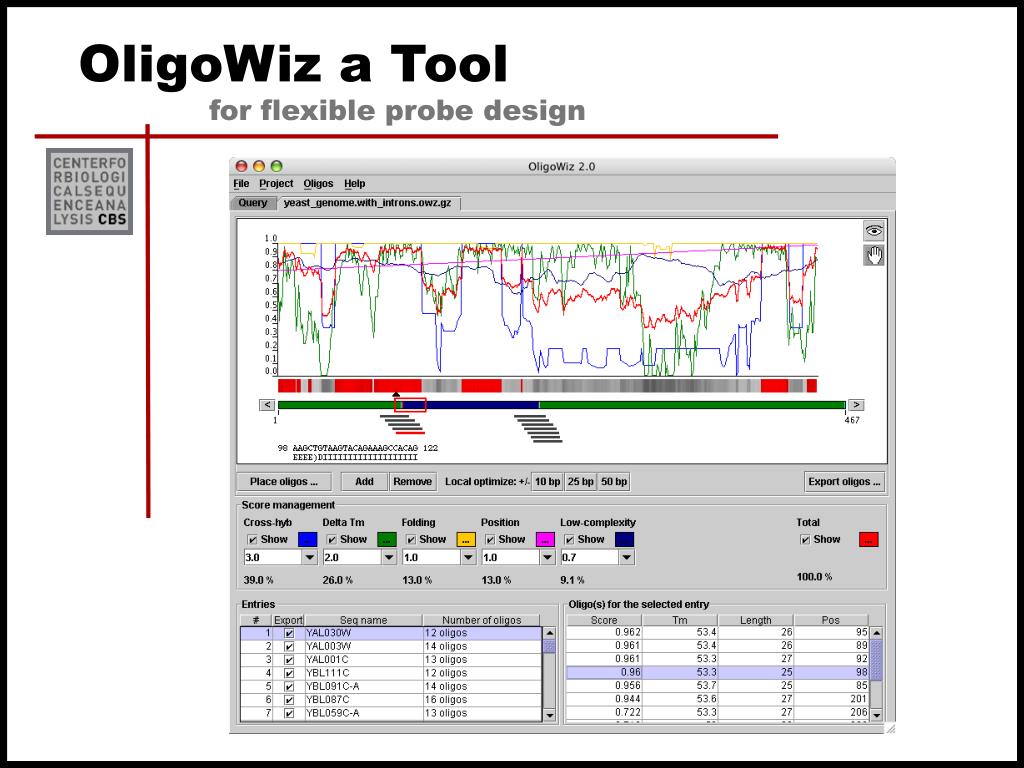Viewport: 1024px width, 768px height.
Task: Select entry YBL059C-A
Action: pyautogui.click(x=391, y=713)
